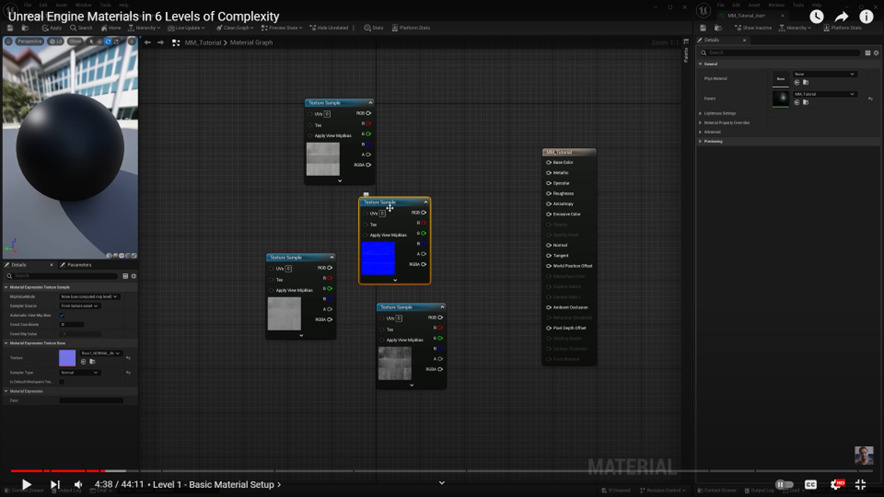This screenshot has height=497, width=884.
Task: Open the Live Update dropdown
Action: click(187, 28)
